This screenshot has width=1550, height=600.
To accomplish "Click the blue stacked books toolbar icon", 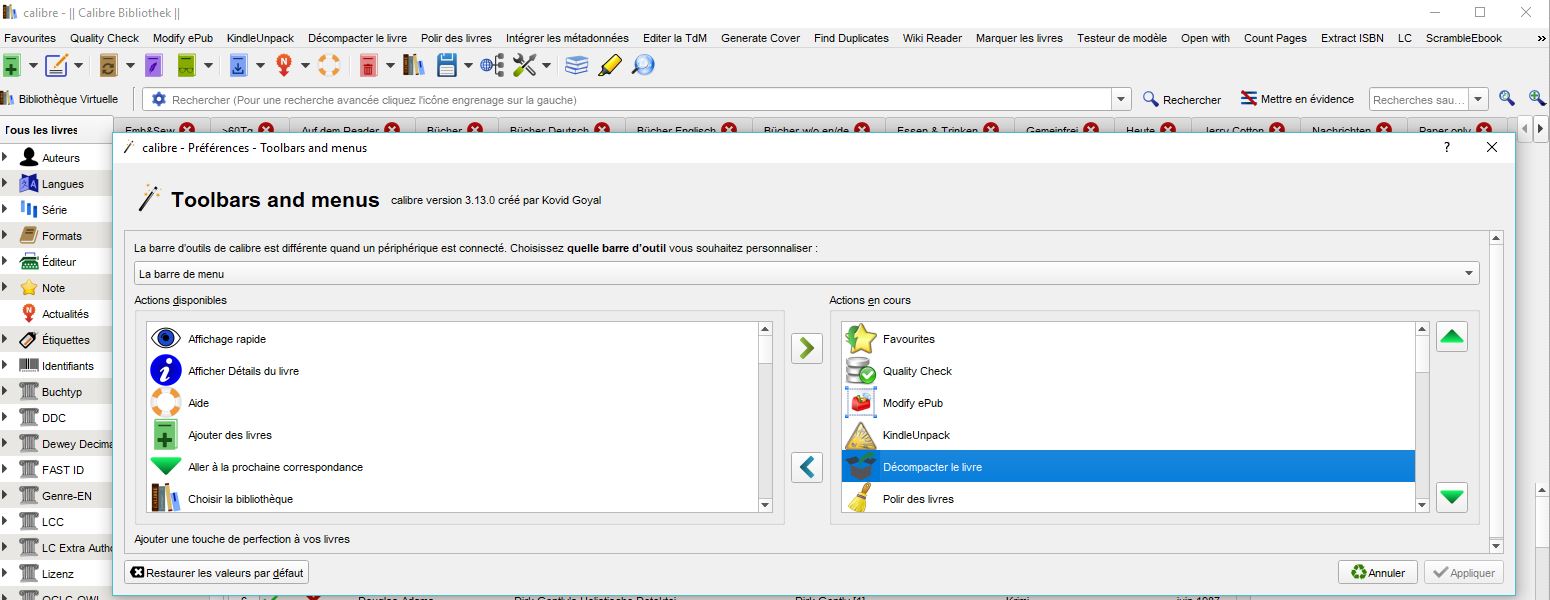I will coord(577,66).
